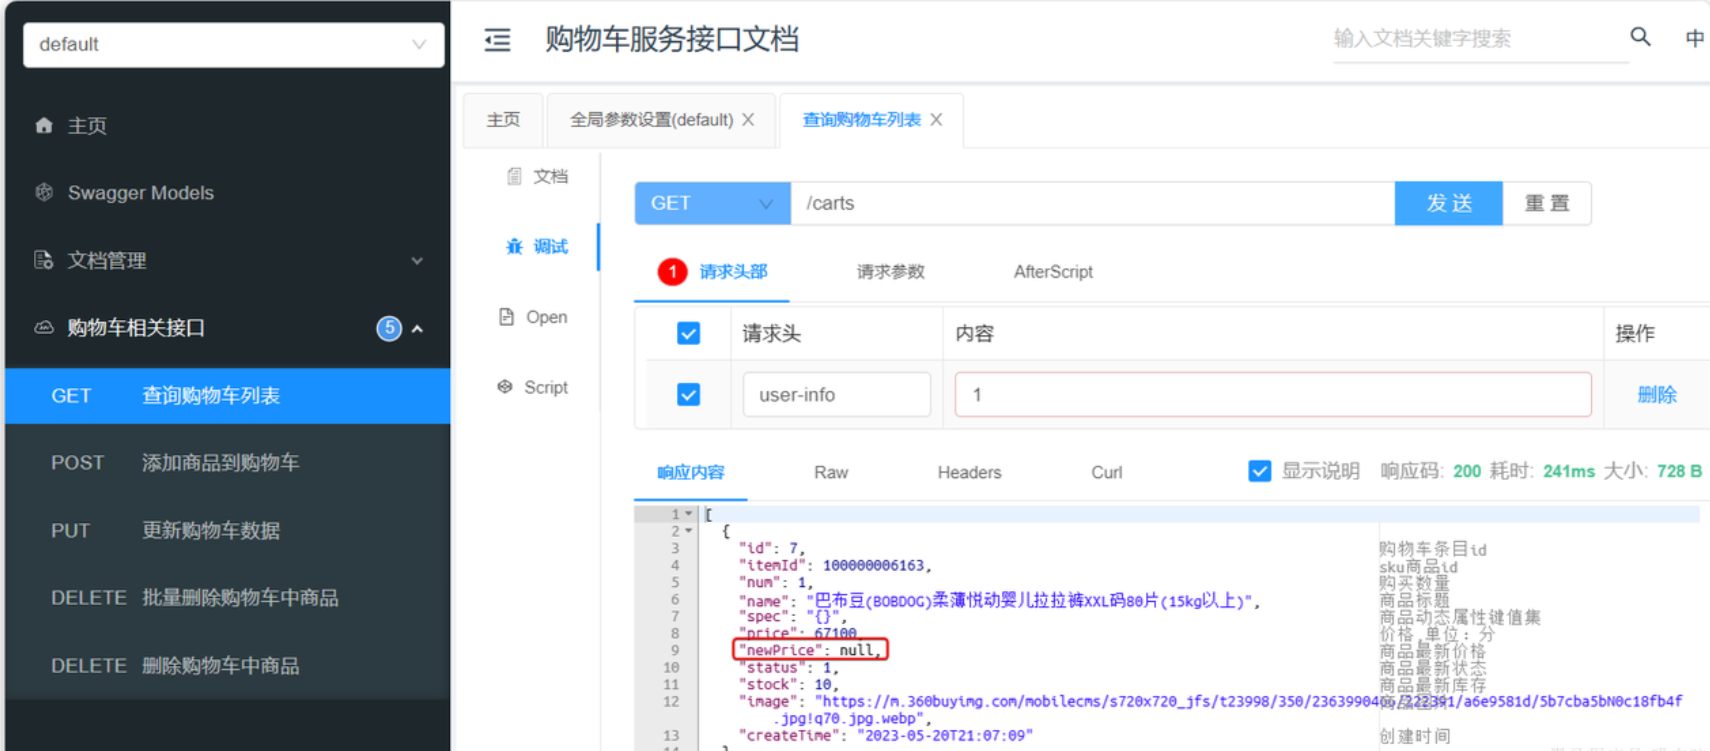Click the sidebar collapse menu icon

point(497,40)
